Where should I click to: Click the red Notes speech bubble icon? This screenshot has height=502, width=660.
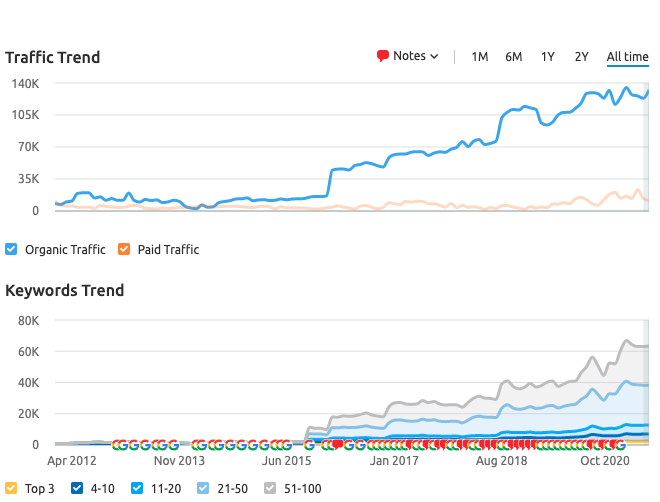(383, 56)
